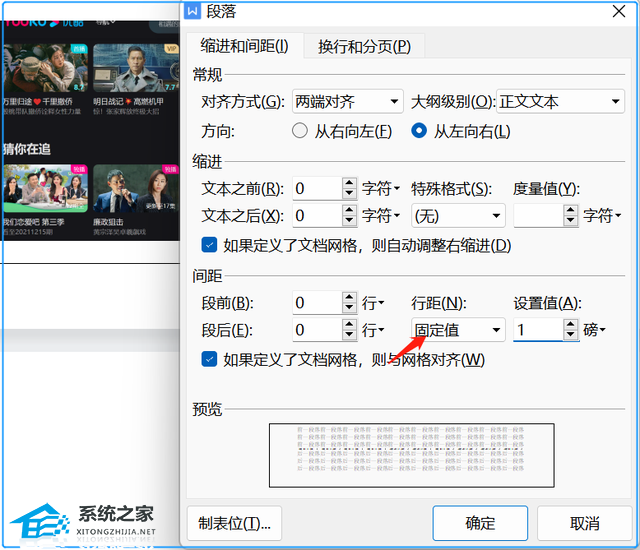Decrease the 文本之前 indent value with down arrow
This screenshot has width=640, height=550.
click(x=349, y=194)
